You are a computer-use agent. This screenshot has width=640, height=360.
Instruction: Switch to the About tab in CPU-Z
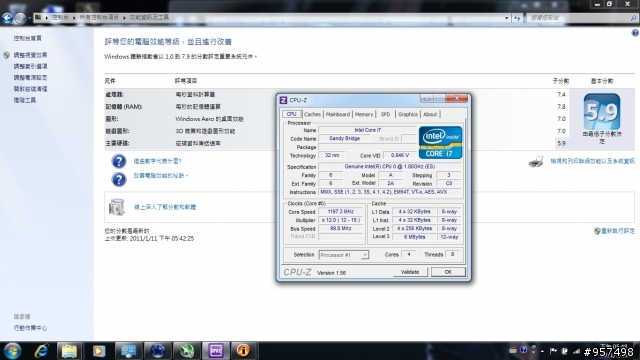(430, 114)
